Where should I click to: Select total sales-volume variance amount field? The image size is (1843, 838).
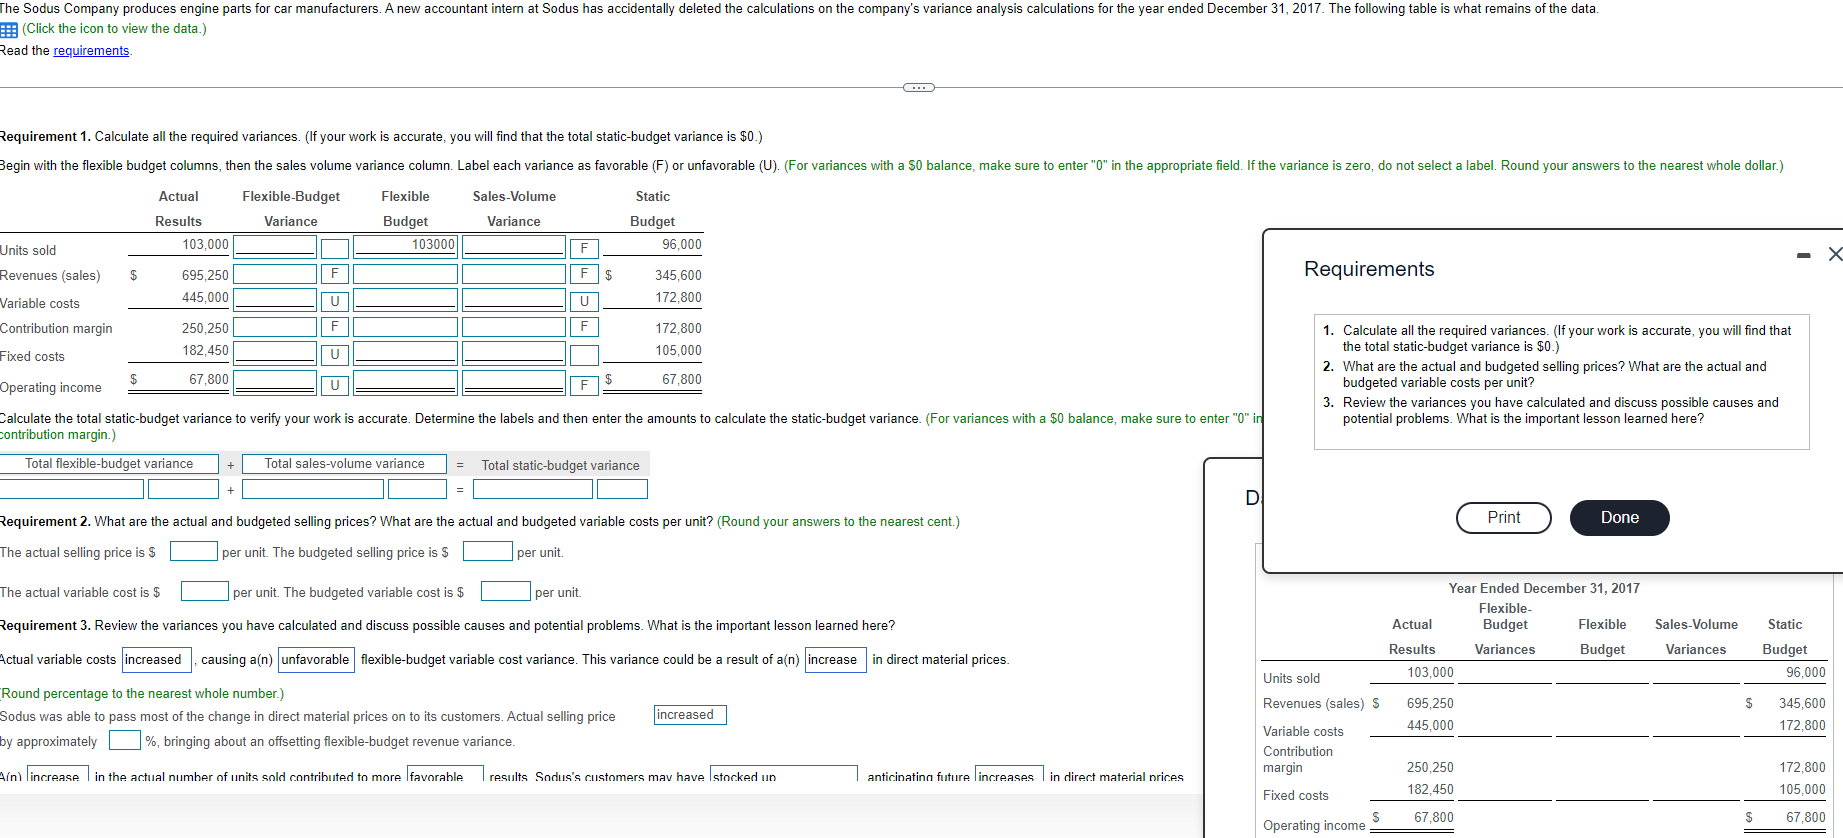pyautogui.click(x=312, y=489)
